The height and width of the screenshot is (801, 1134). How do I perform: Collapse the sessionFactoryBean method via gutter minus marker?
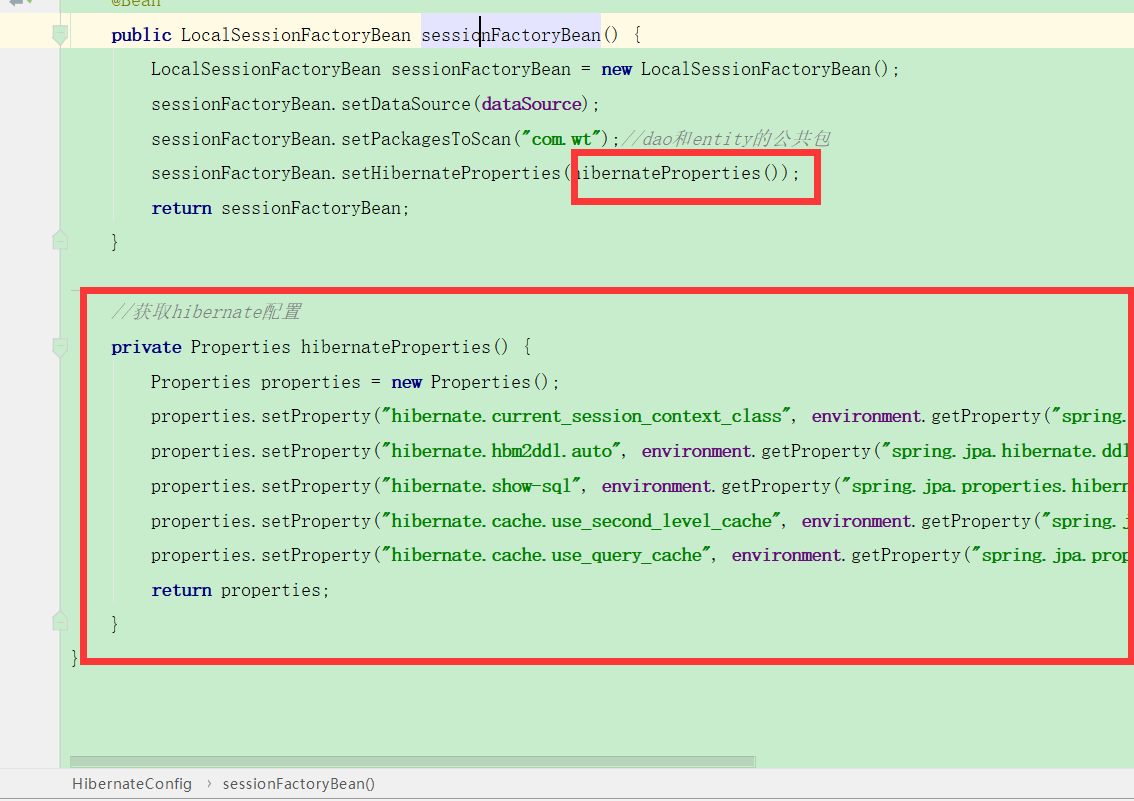click(x=59, y=30)
